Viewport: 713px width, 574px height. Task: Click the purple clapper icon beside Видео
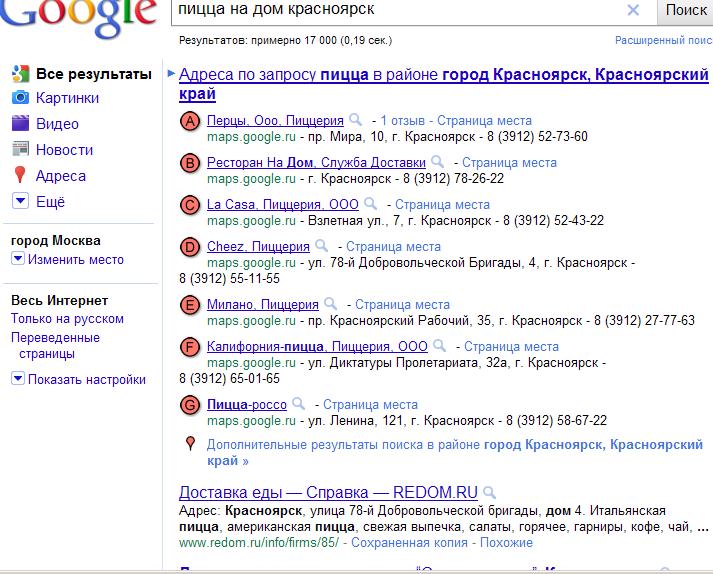[20, 123]
